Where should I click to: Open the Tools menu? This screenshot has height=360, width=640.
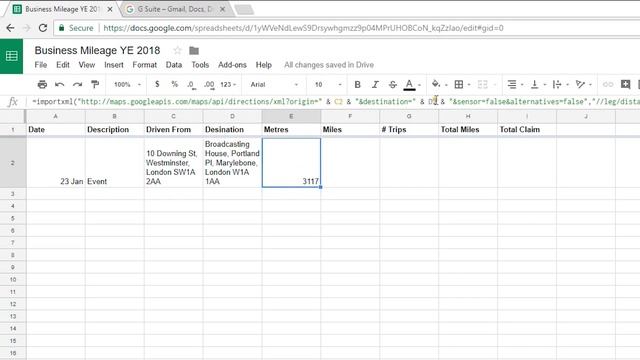200,65
